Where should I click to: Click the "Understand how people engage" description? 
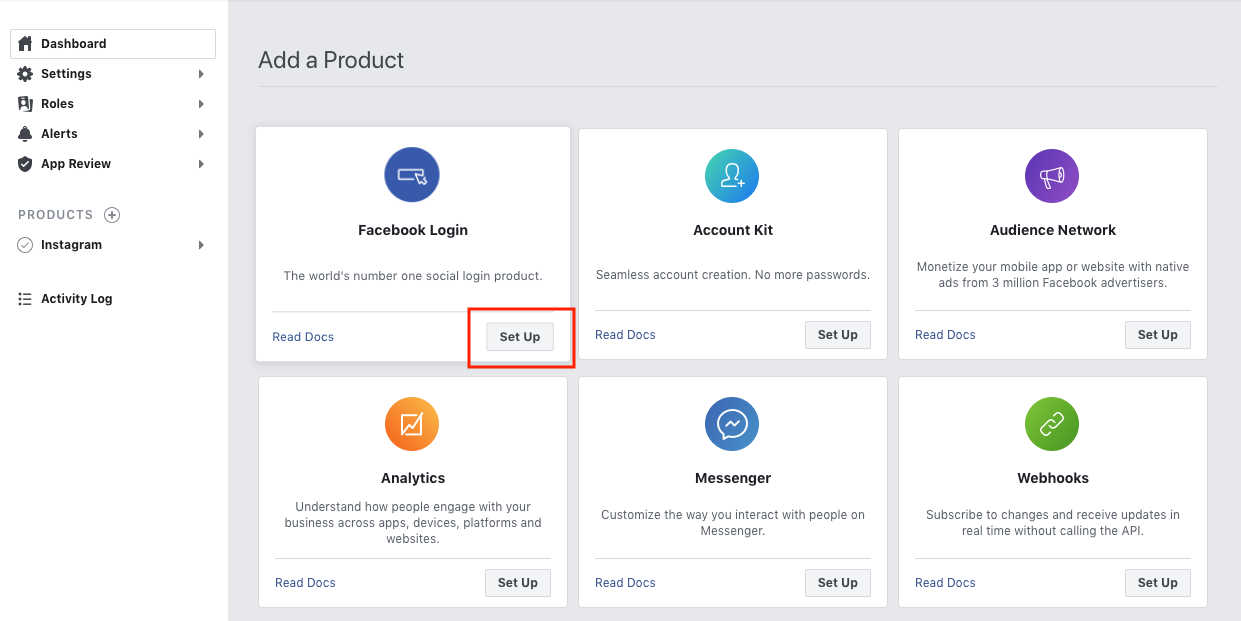pos(413,523)
